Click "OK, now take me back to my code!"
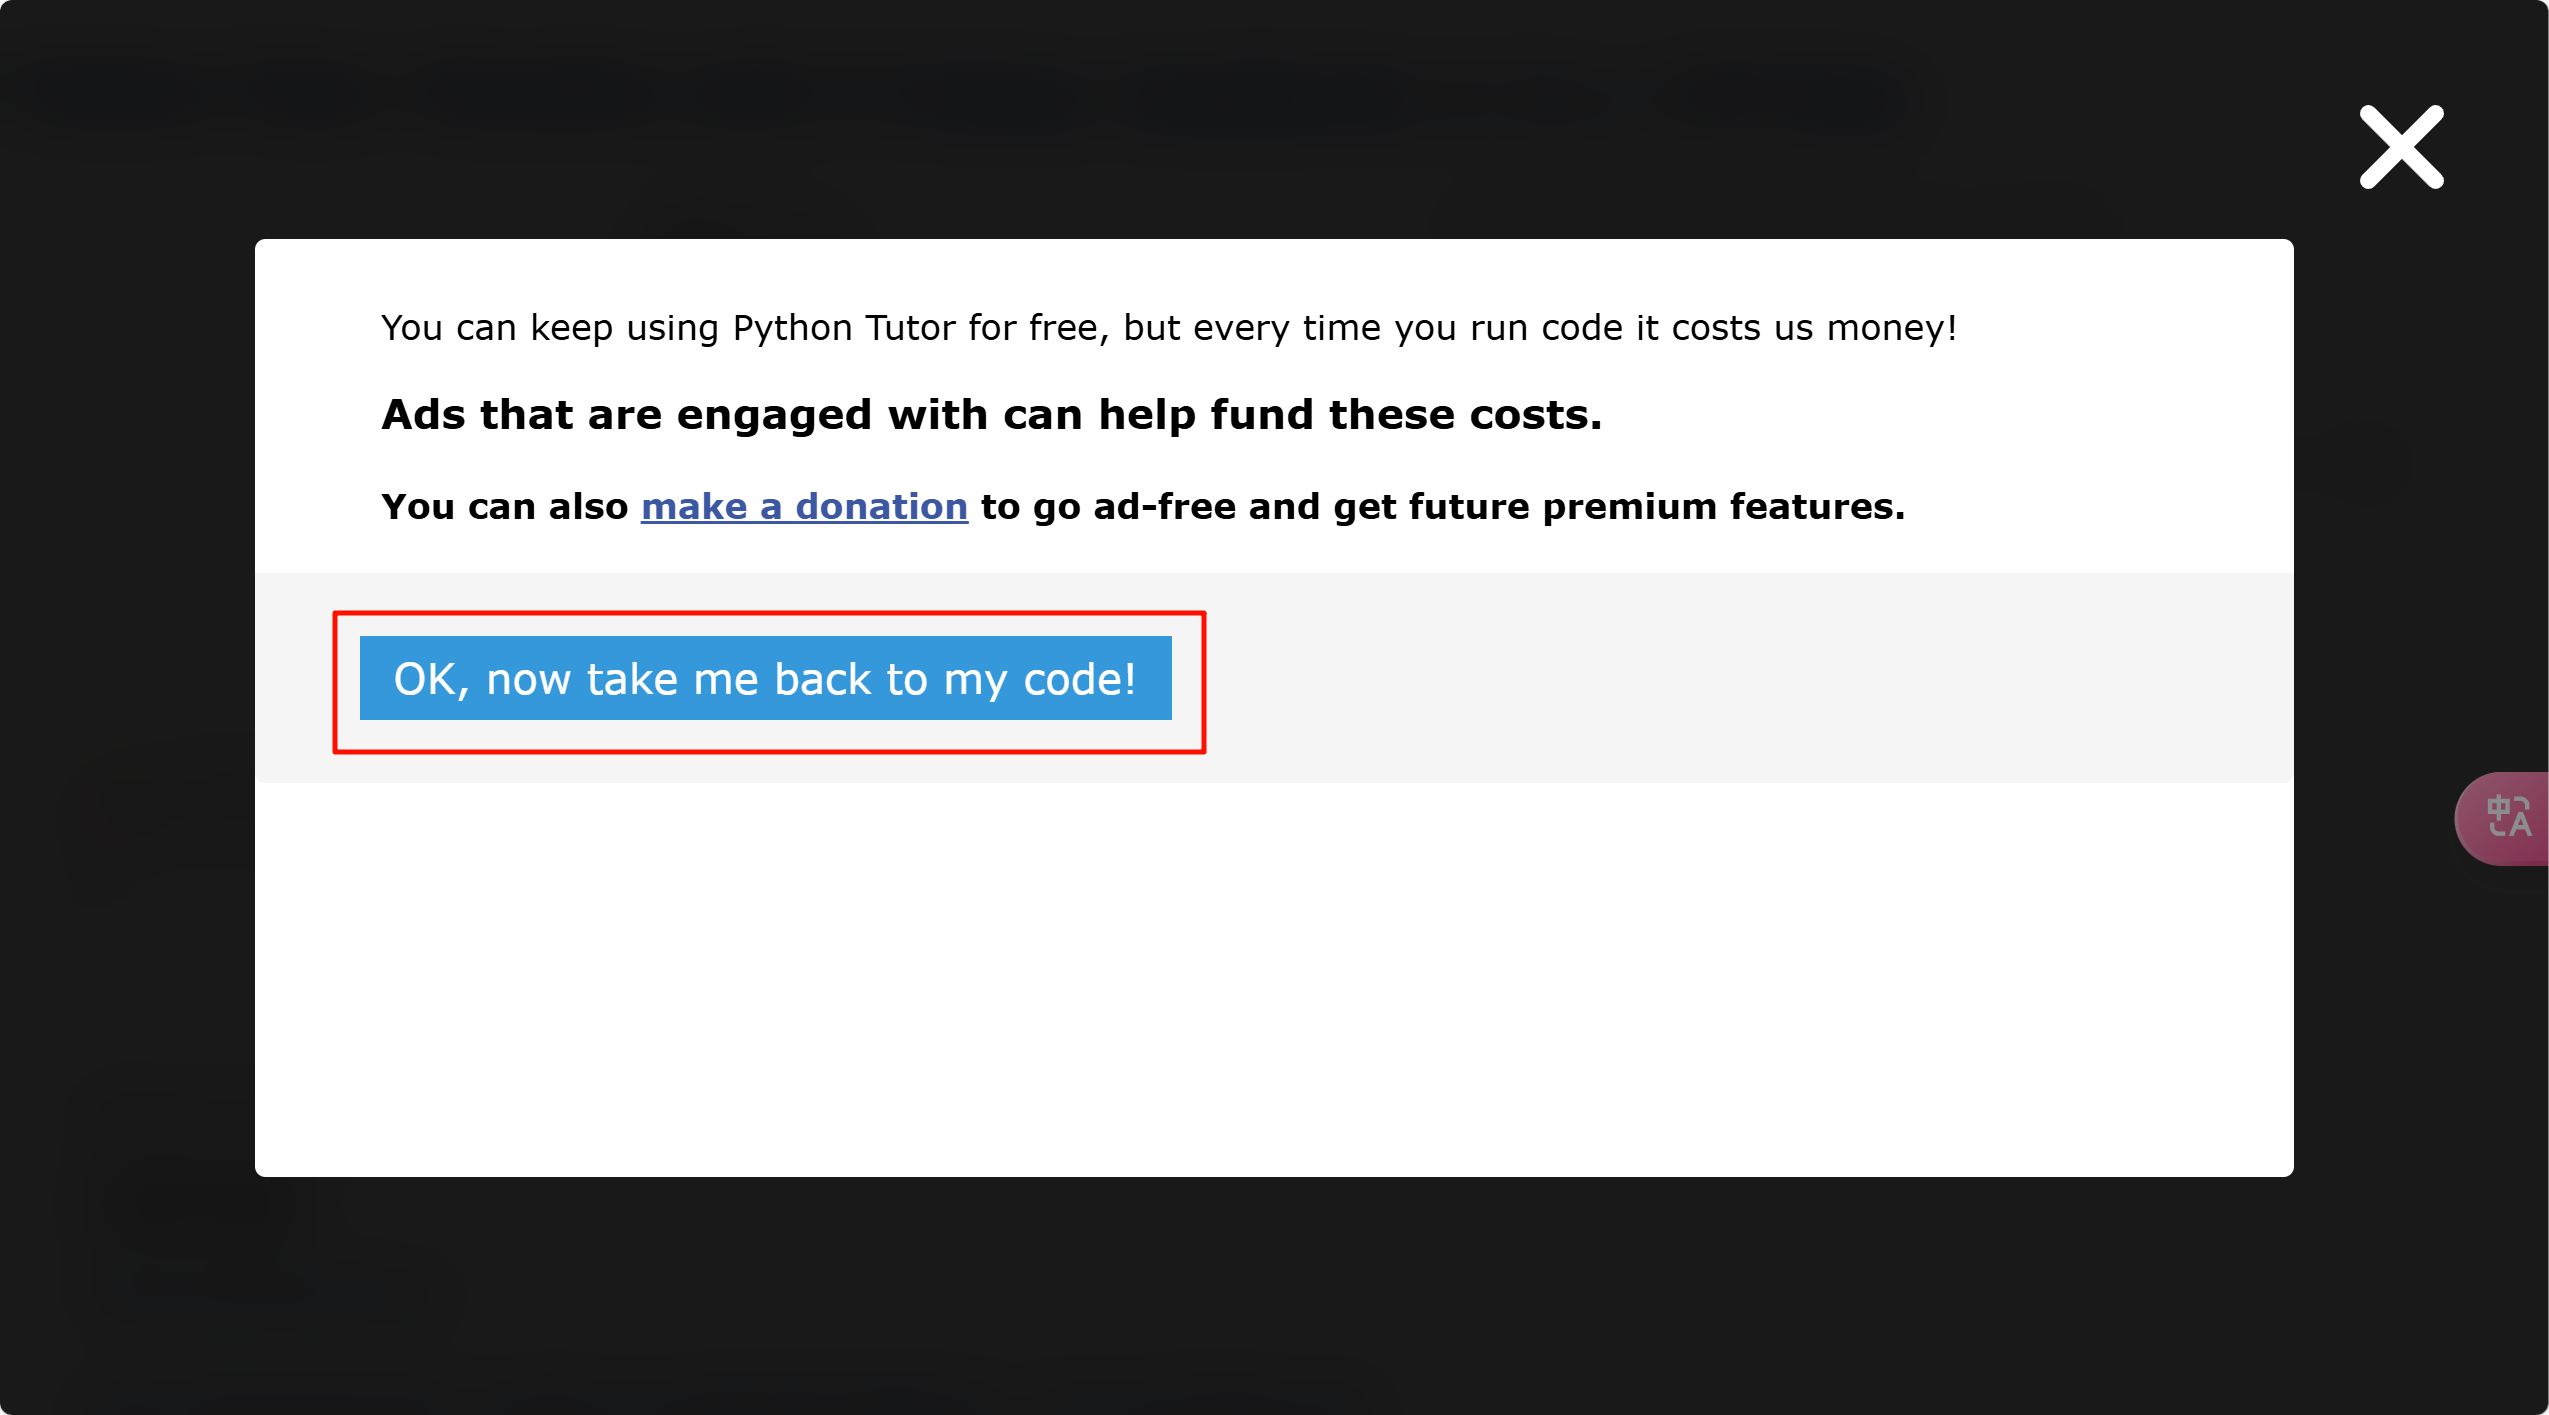Viewport: 2549px width, 1415px height. (x=765, y=679)
